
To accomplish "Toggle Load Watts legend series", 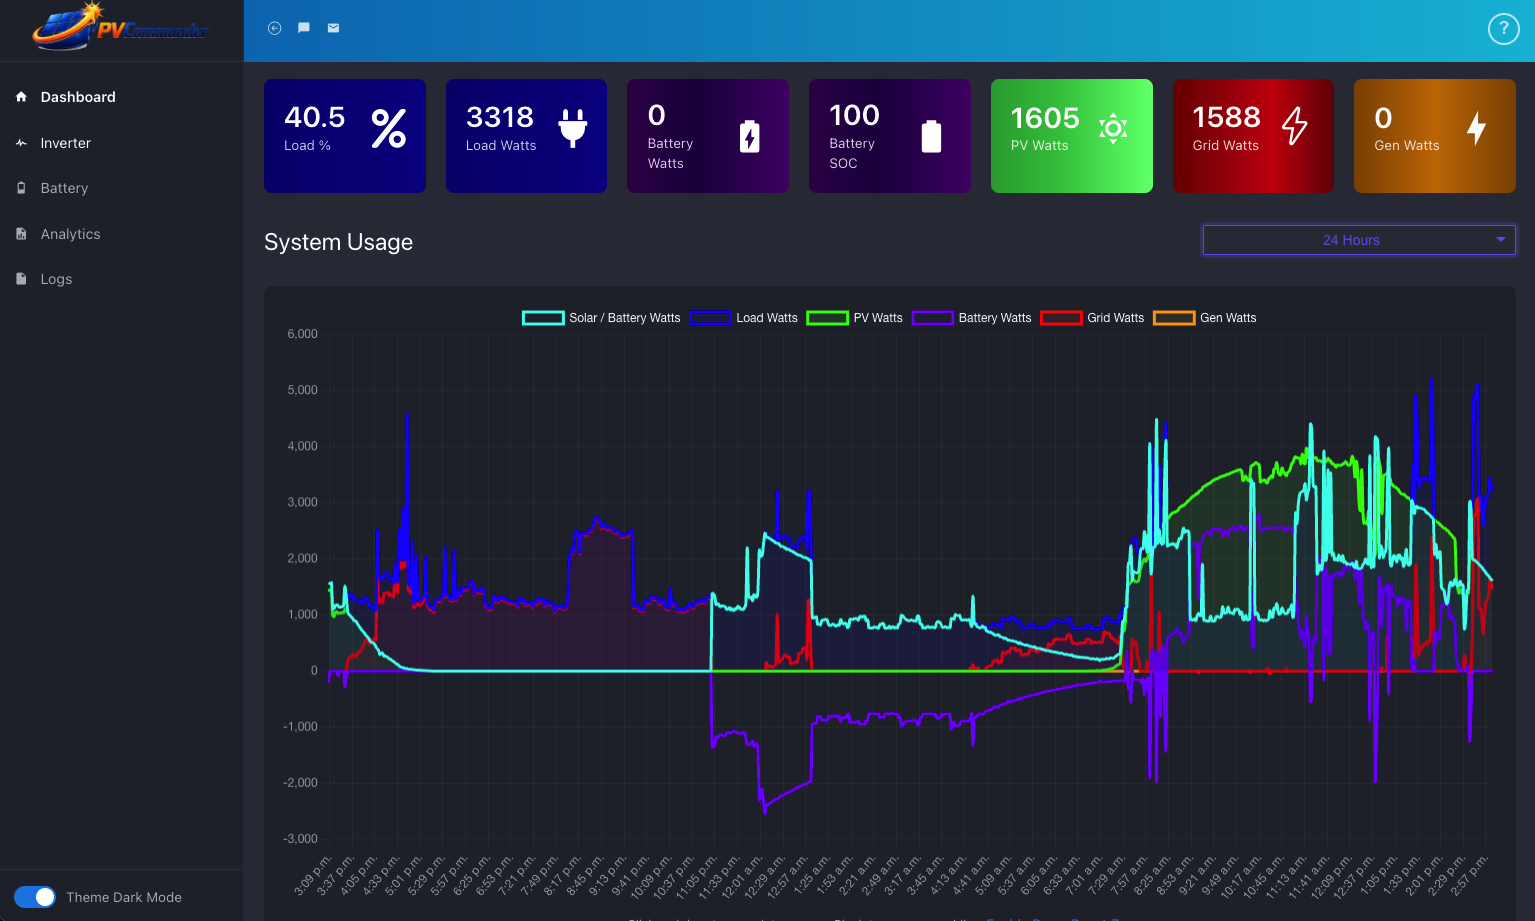I will [x=744, y=318].
